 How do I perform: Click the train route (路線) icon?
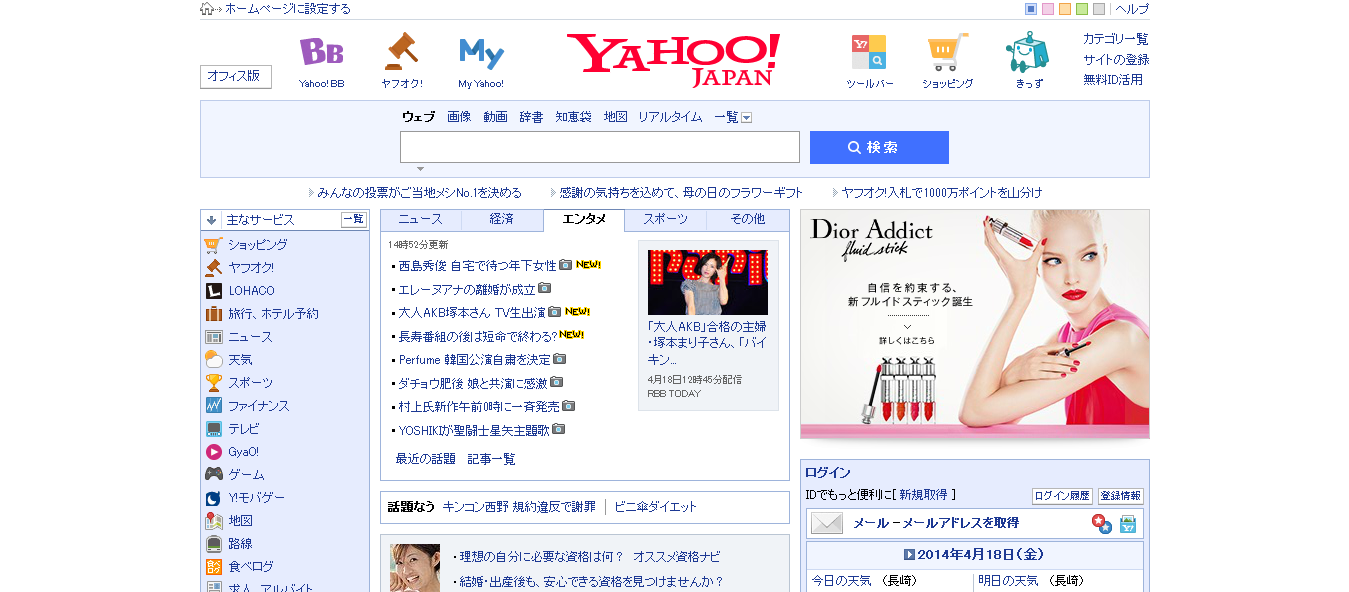tap(213, 544)
